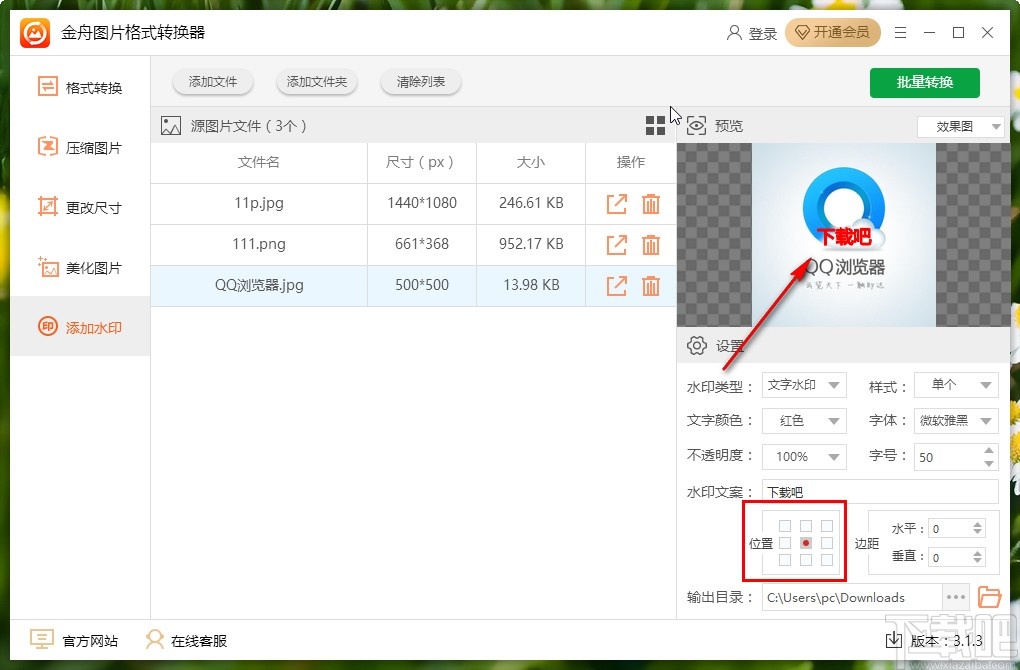Open the 水印类型 文字水印 dropdown
Screen dimensions: 1020x670
(x=804, y=385)
